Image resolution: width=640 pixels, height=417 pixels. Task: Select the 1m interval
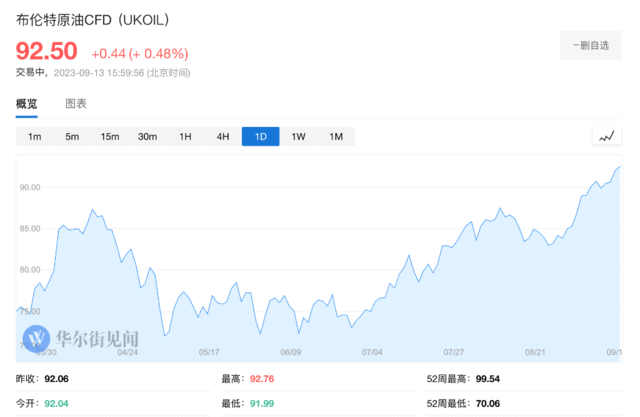pos(35,136)
